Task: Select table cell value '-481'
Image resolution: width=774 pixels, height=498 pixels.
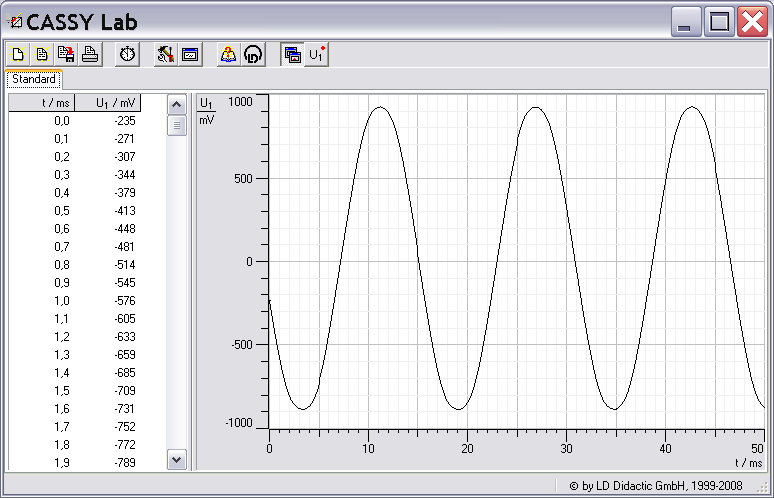Action: coord(124,247)
